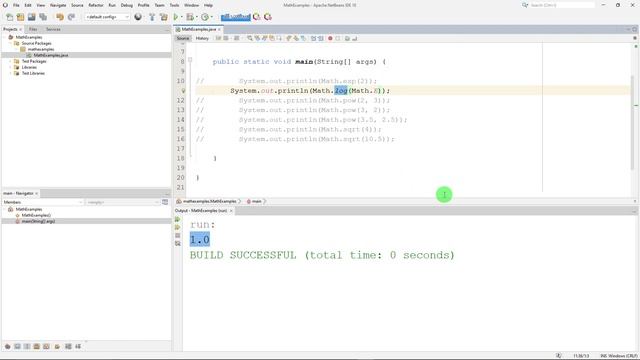Collapse main method fold on line 8
The width and height of the screenshot is (640, 360).
coord(190,60)
